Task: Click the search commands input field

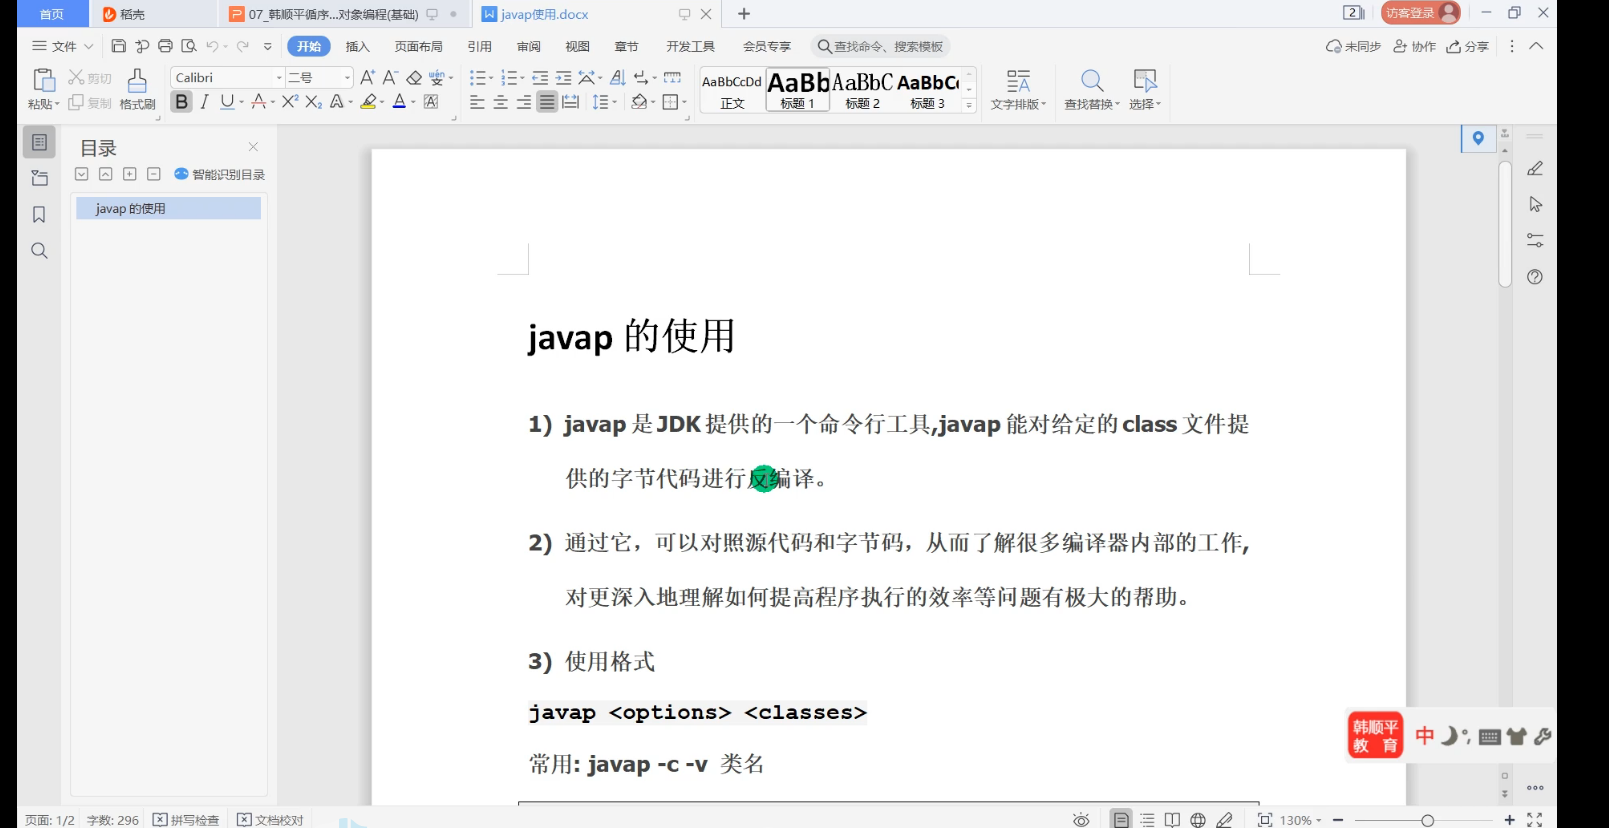Action: [880, 46]
